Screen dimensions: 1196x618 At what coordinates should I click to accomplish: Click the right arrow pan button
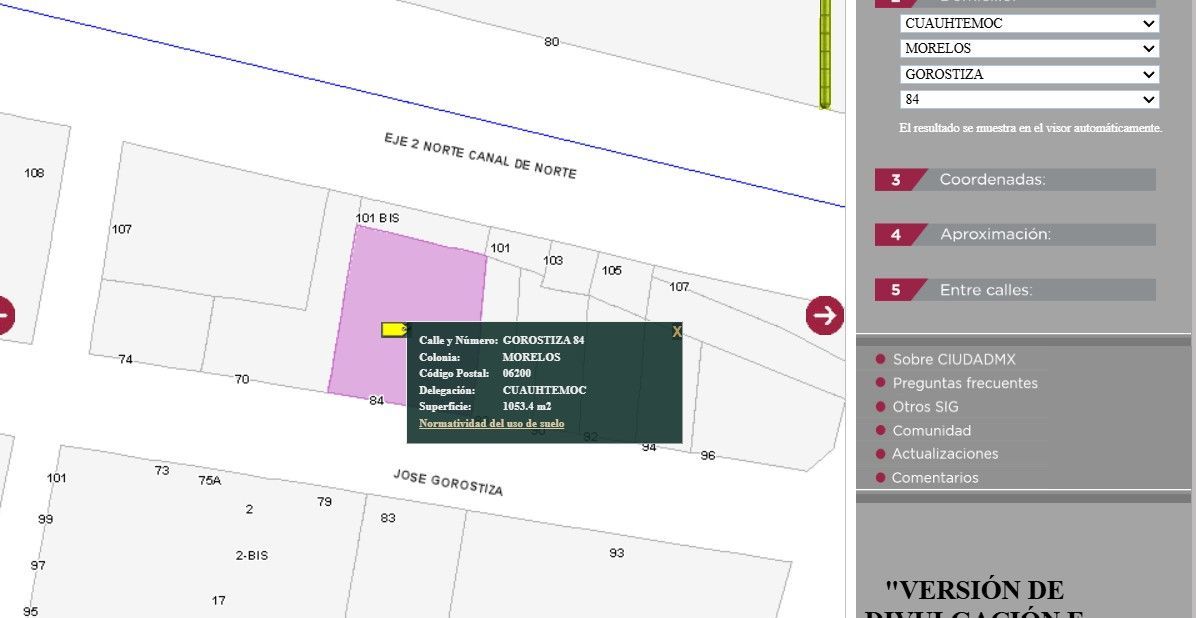click(824, 316)
